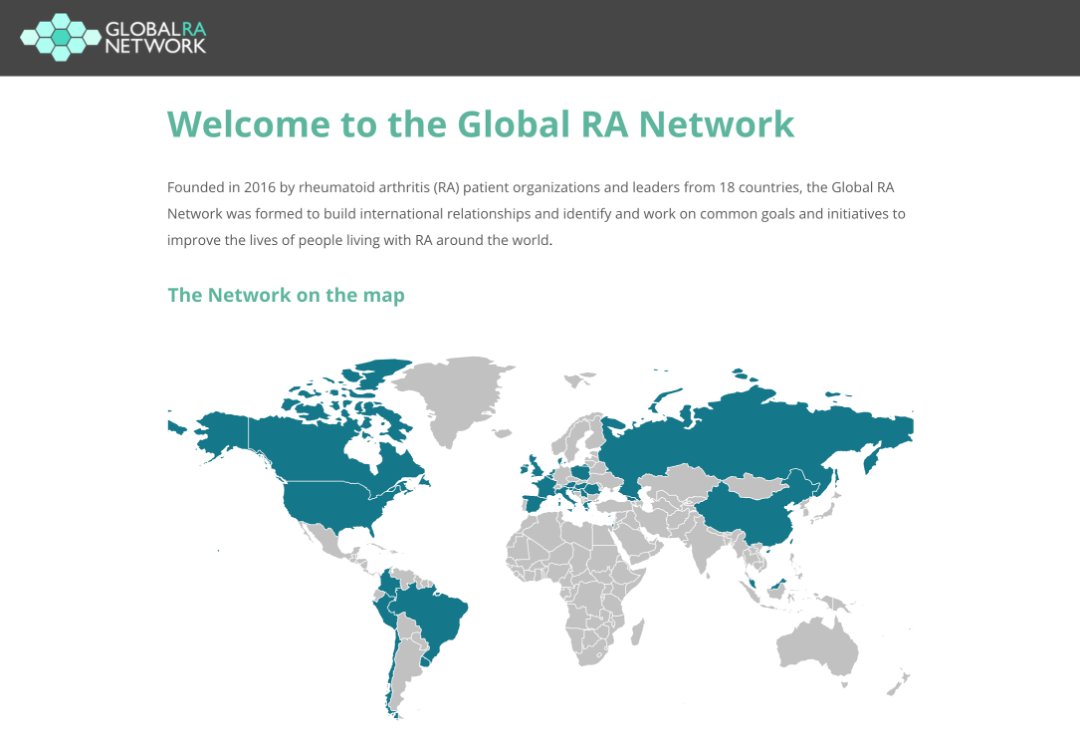Select Spain on the world map

532,503
